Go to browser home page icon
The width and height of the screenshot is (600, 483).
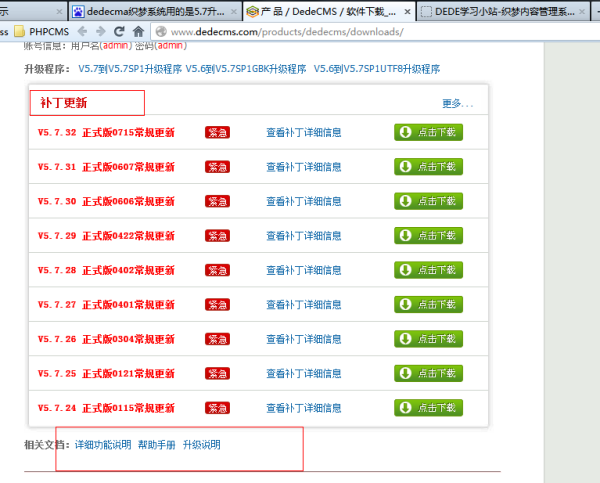click(140, 32)
